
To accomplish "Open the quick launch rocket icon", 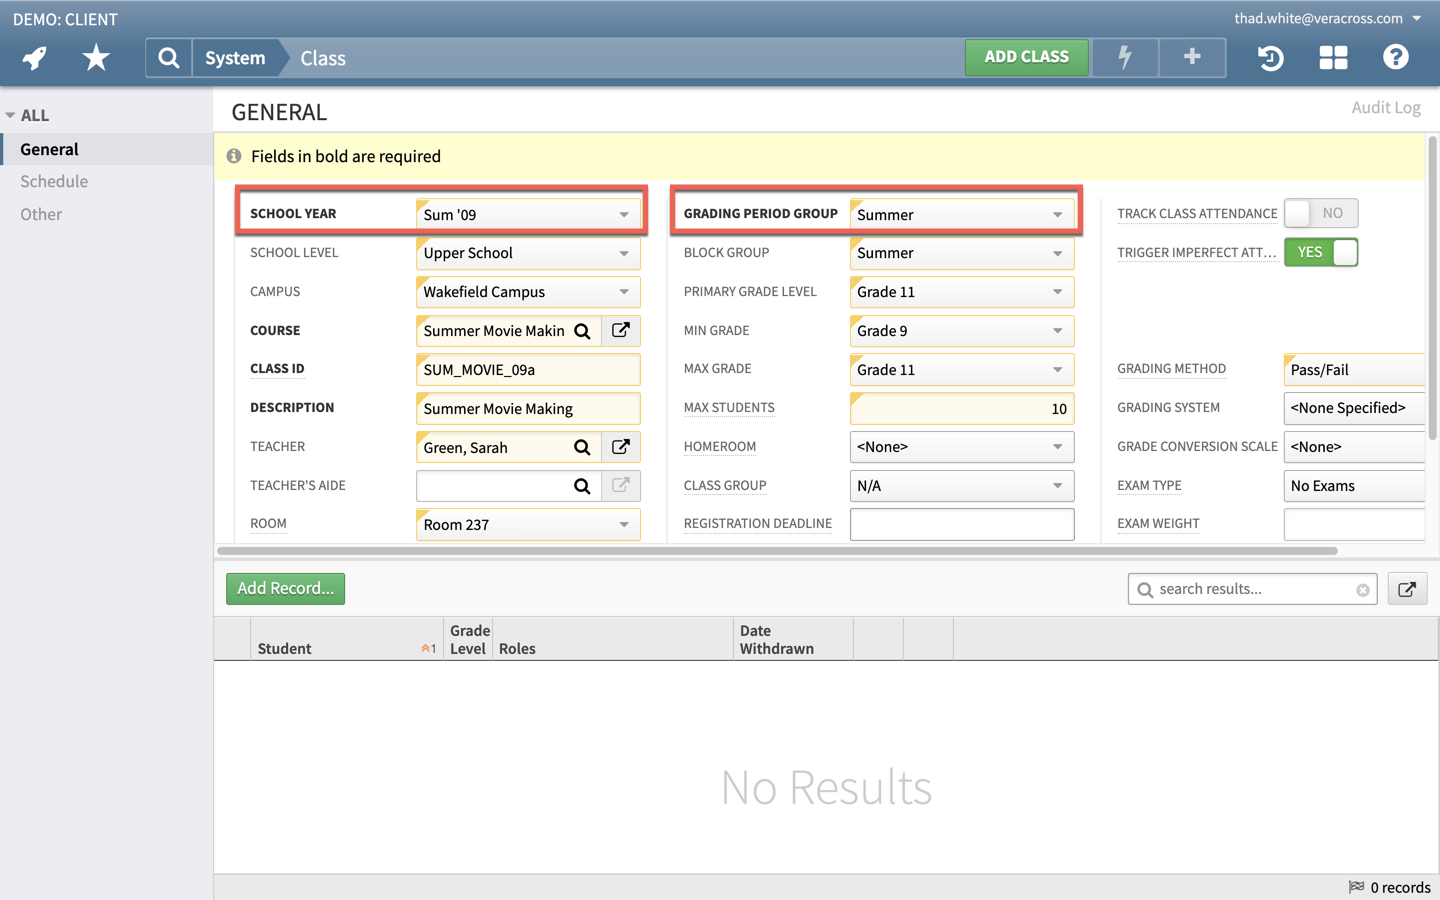I will pyautogui.click(x=34, y=57).
